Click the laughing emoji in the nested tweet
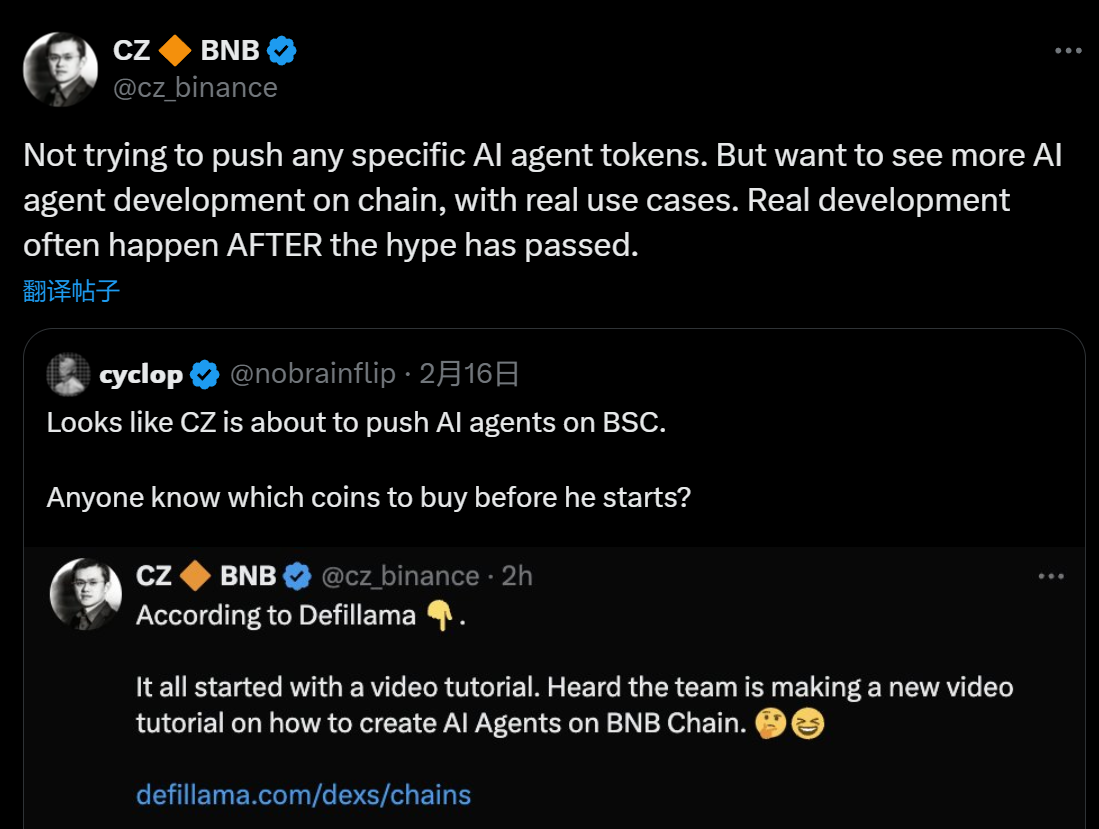 click(x=807, y=723)
